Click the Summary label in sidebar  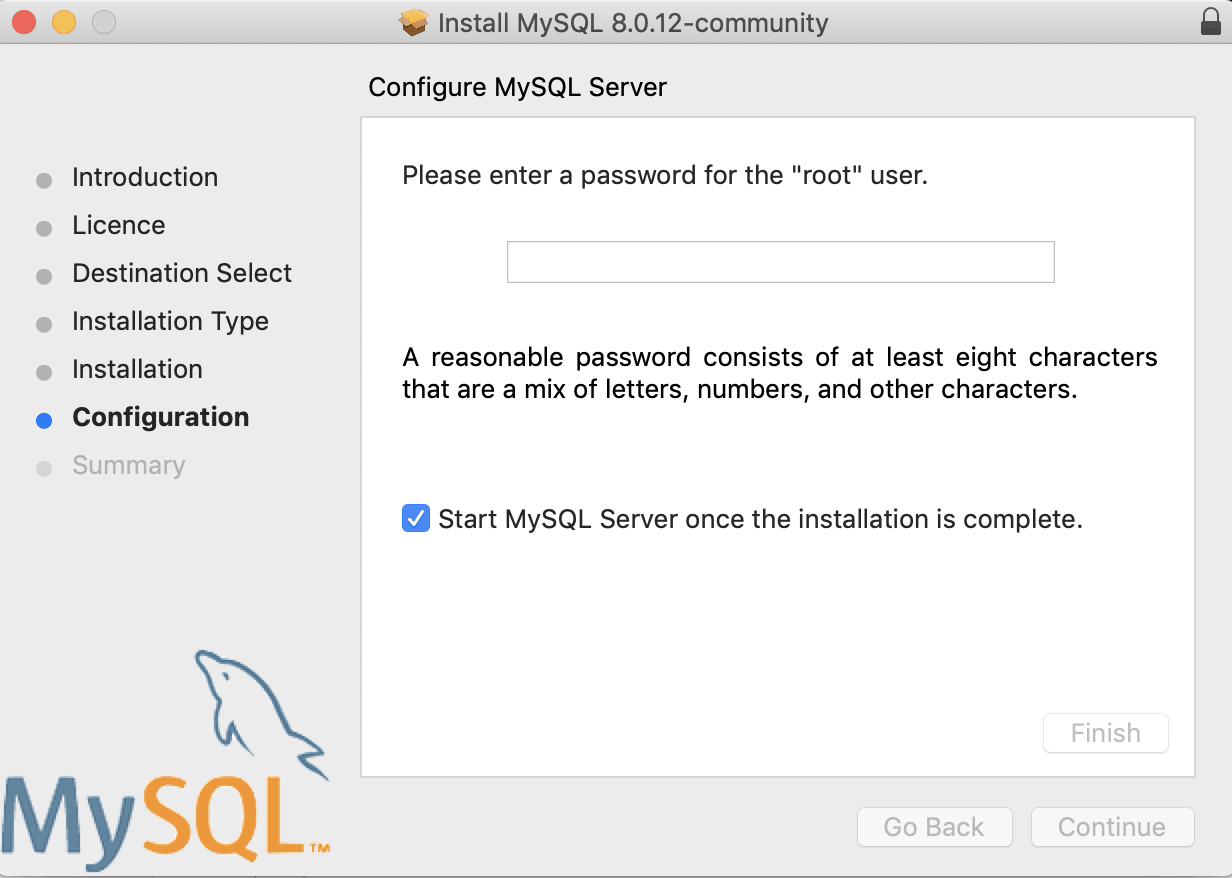pos(128,465)
